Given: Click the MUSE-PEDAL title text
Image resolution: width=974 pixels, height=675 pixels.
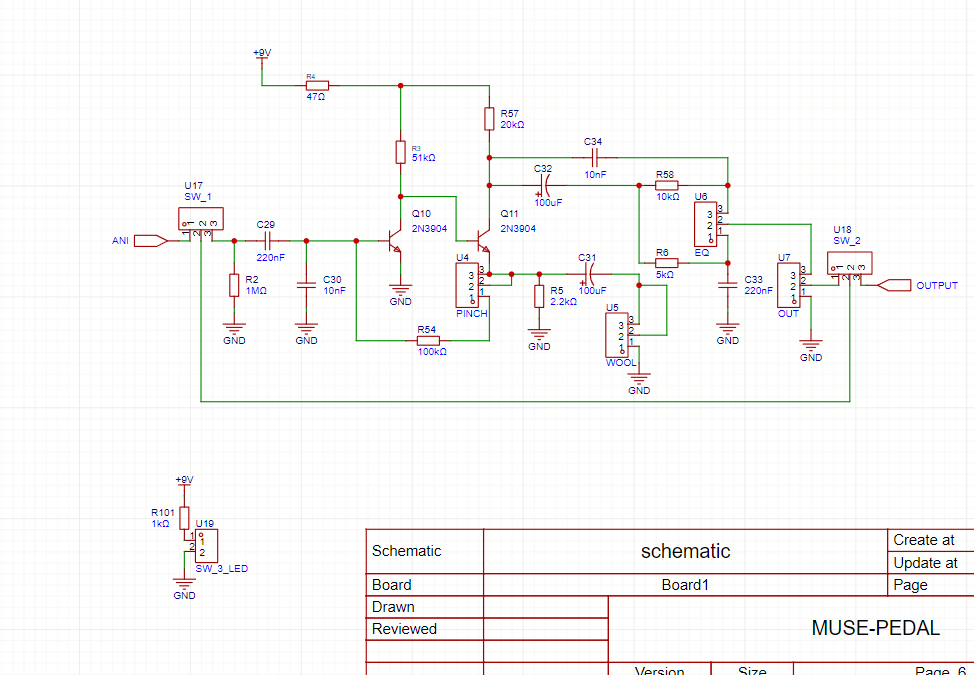Looking at the screenshot, I should click(x=875, y=628).
